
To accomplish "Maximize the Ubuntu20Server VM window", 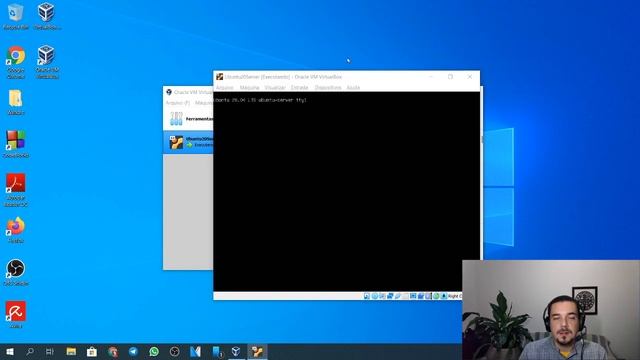I will [450, 77].
